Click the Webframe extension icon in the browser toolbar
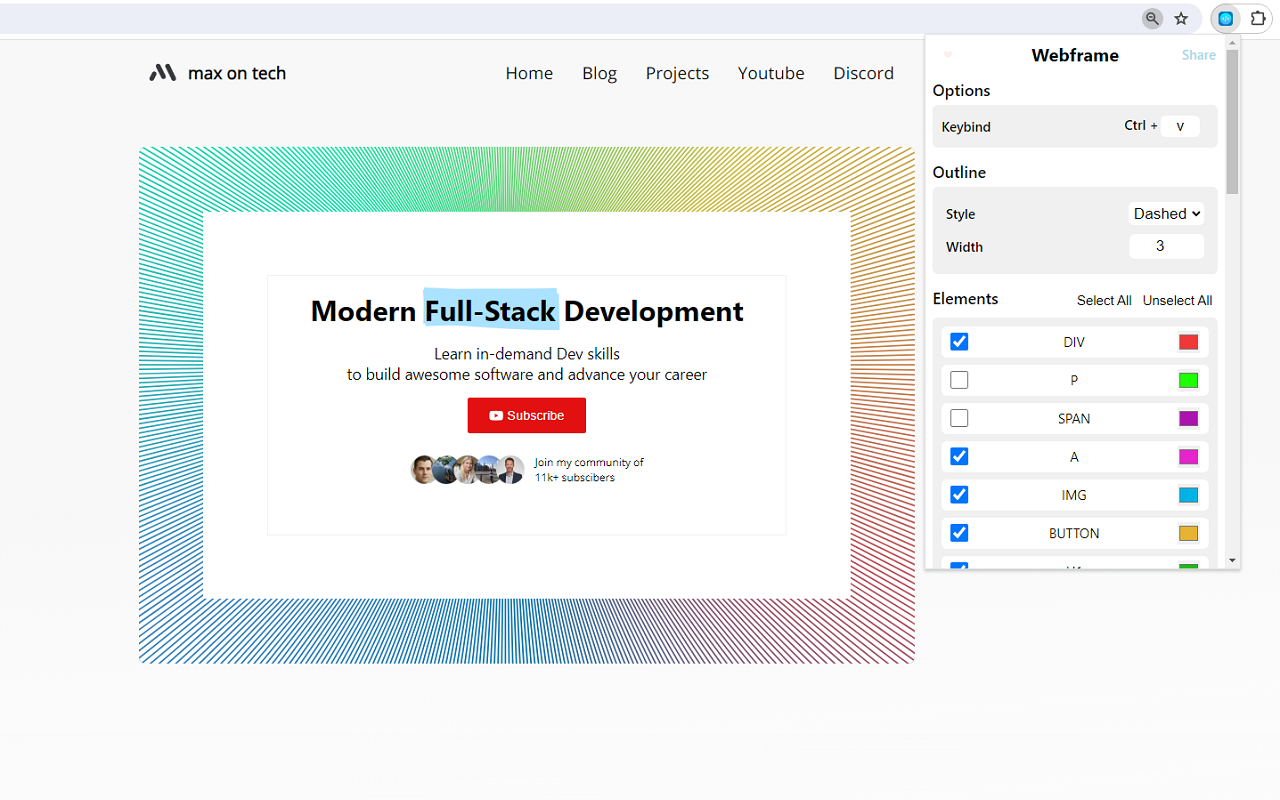This screenshot has width=1280, height=800. 1225,18
